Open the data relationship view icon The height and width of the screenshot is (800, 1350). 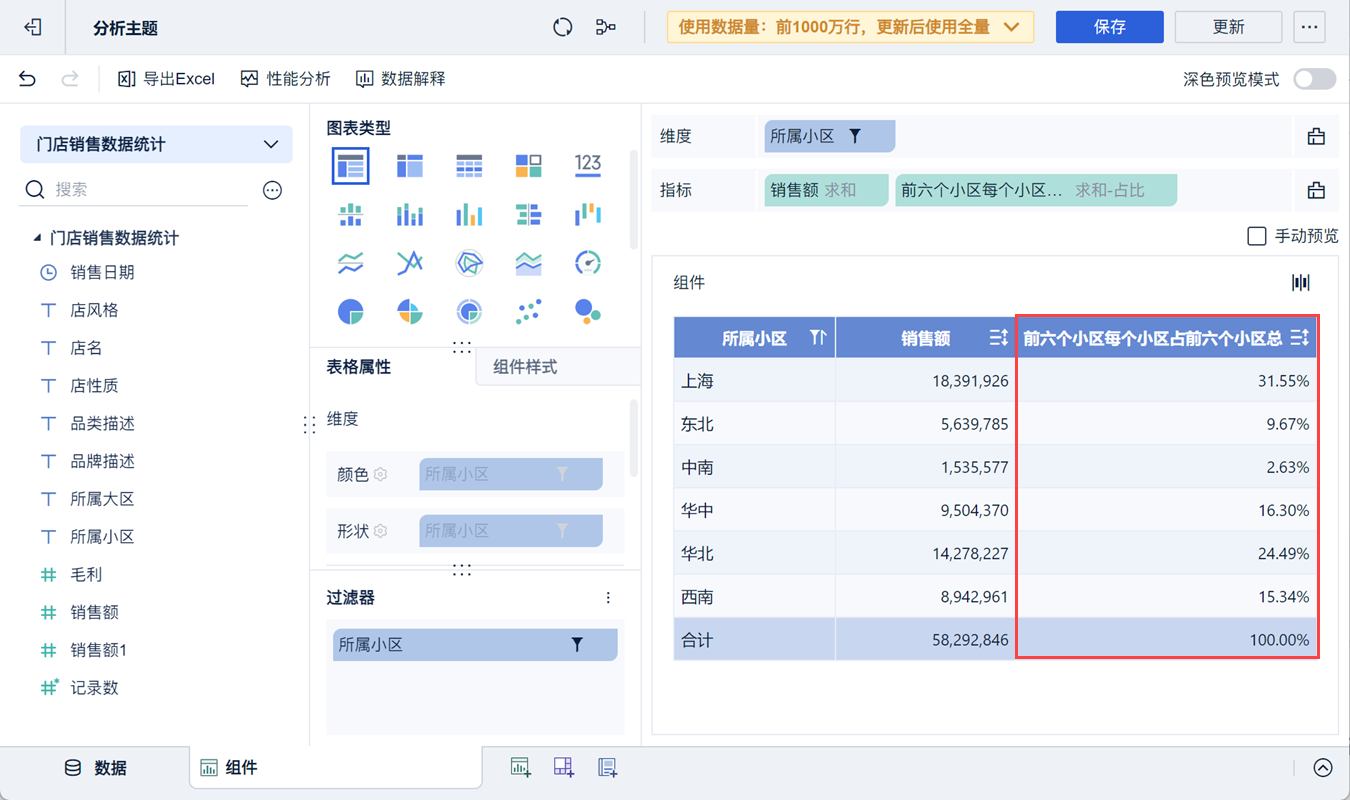point(606,27)
